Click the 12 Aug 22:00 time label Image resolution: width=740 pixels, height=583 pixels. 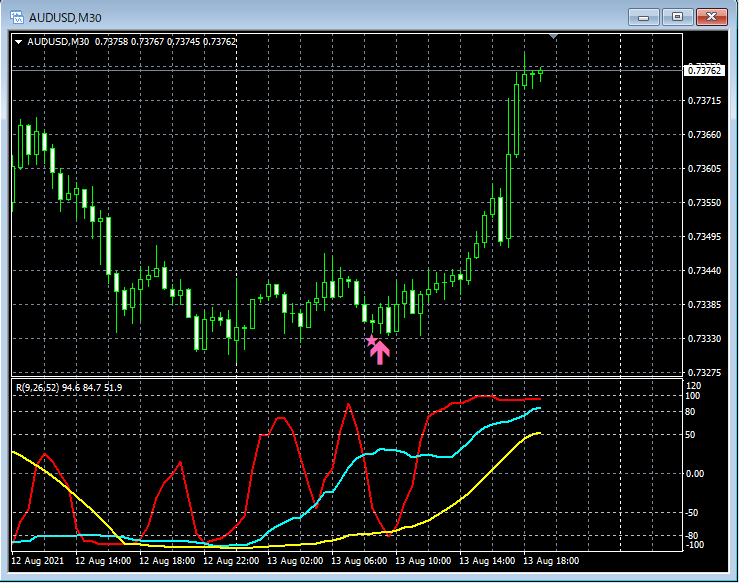click(x=231, y=561)
